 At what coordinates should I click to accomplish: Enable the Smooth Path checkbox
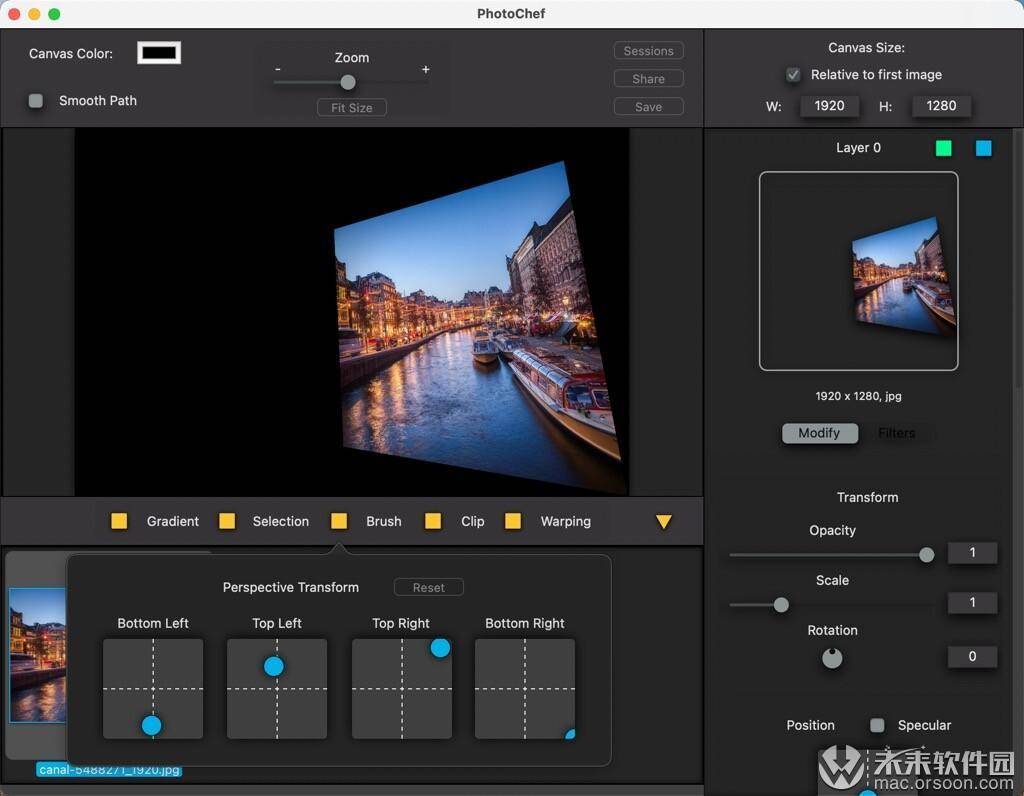36,101
